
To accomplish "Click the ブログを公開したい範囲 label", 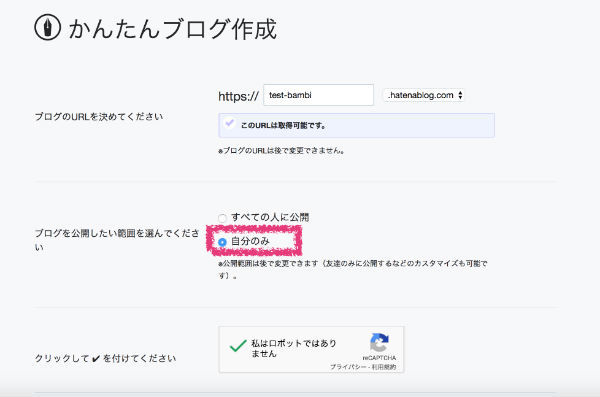I will click(x=117, y=240).
